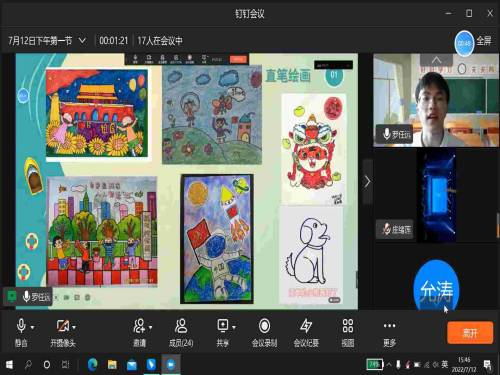Open File Explorer from taskbar
Screen dimensions: 500x375
click(x=112, y=365)
